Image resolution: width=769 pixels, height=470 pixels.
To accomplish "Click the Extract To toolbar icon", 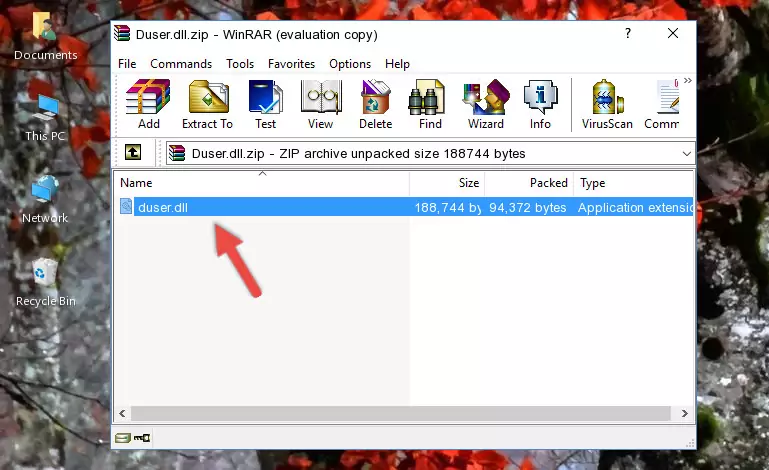I will tap(207, 104).
